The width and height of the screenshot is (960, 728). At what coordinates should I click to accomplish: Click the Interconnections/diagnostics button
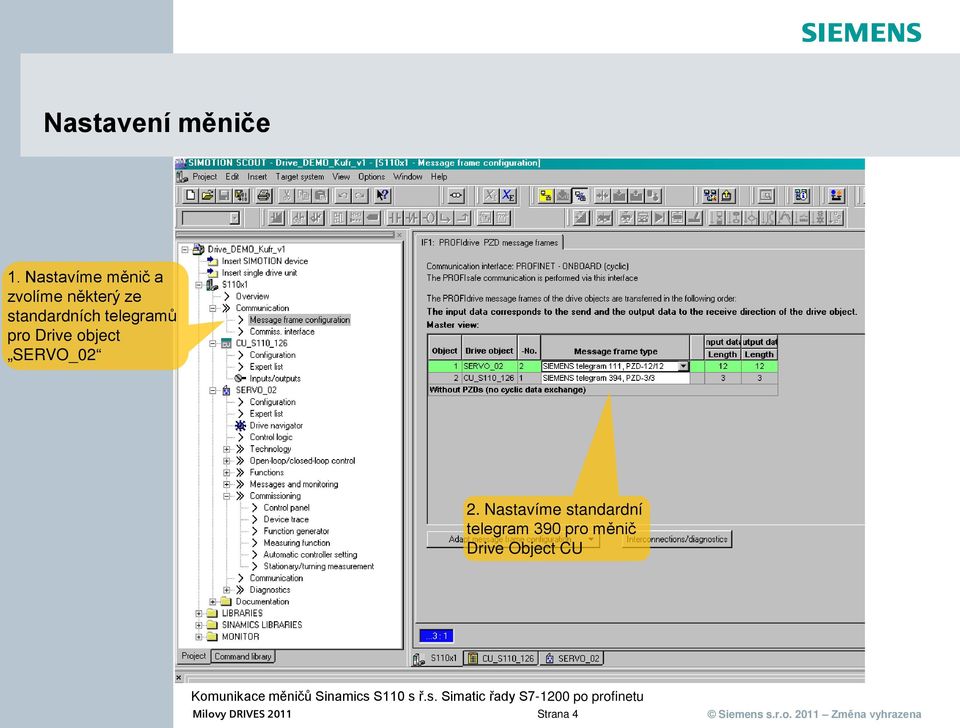[677, 539]
